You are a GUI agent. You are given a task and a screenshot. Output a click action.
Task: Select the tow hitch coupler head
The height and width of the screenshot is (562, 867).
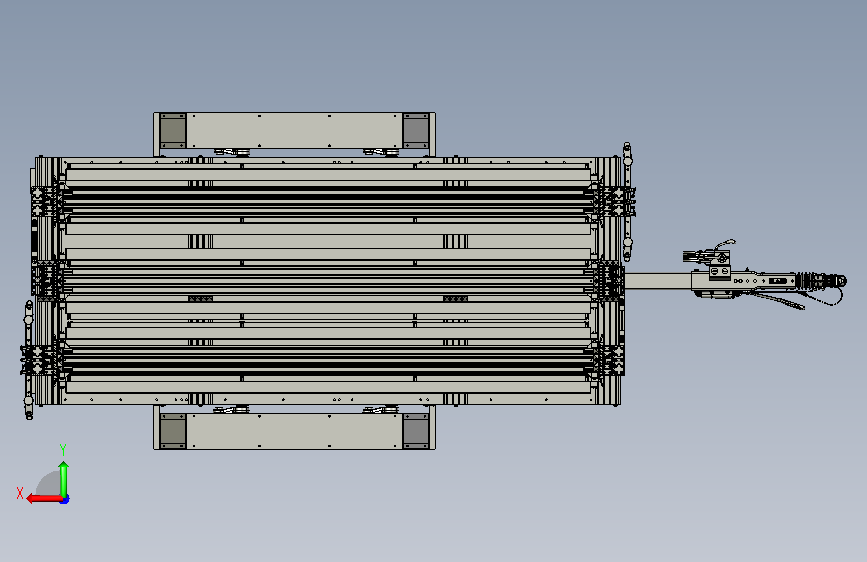[x=819, y=281]
